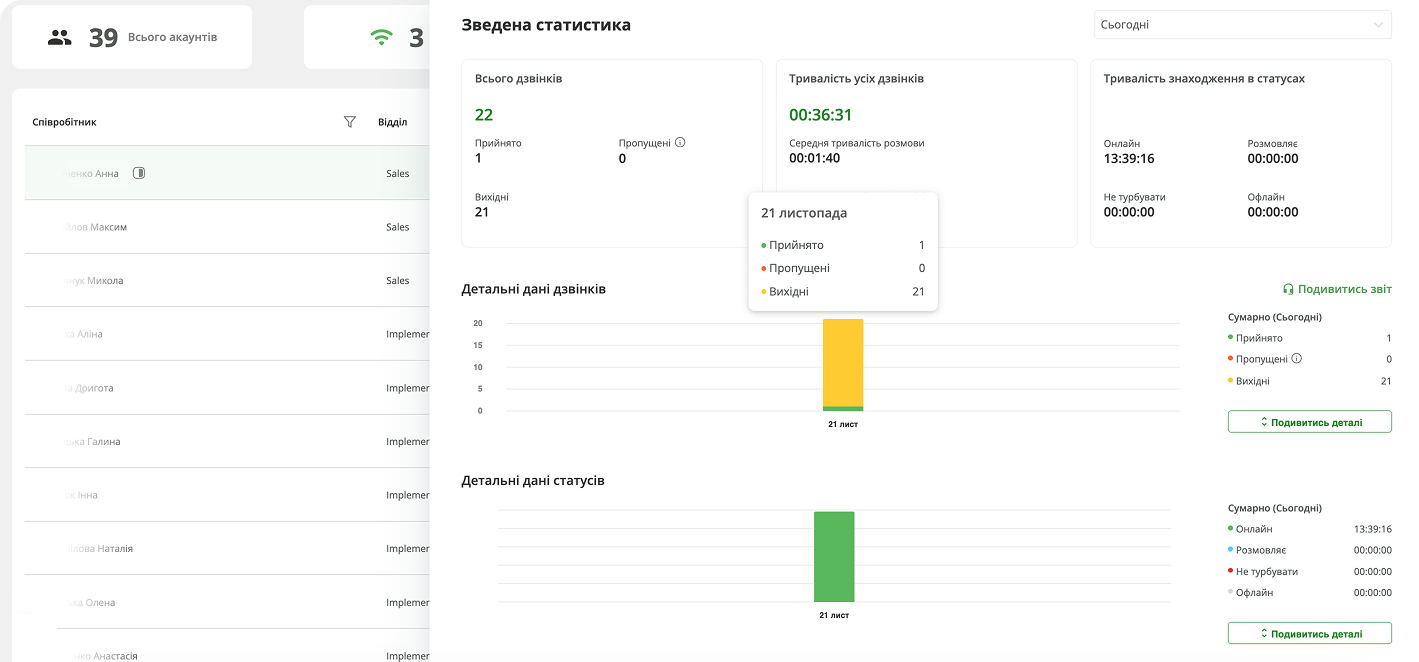Click the "Відділ" column header
This screenshot has width=1419, height=662.
click(398, 121)
